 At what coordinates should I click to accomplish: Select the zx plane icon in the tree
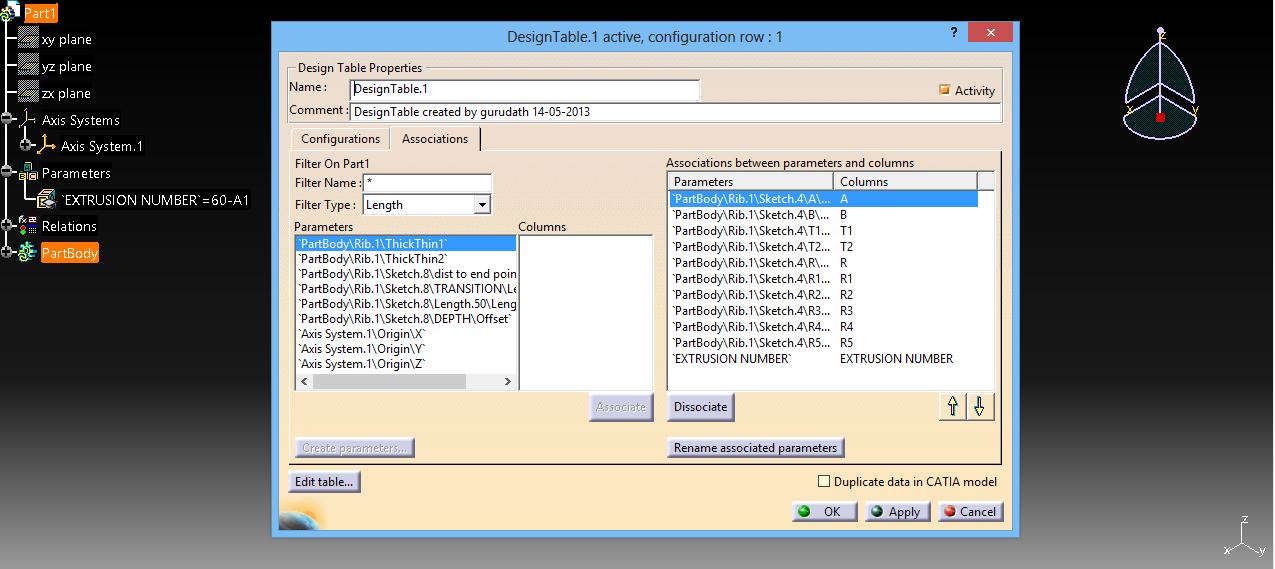[x=28, y=93]
